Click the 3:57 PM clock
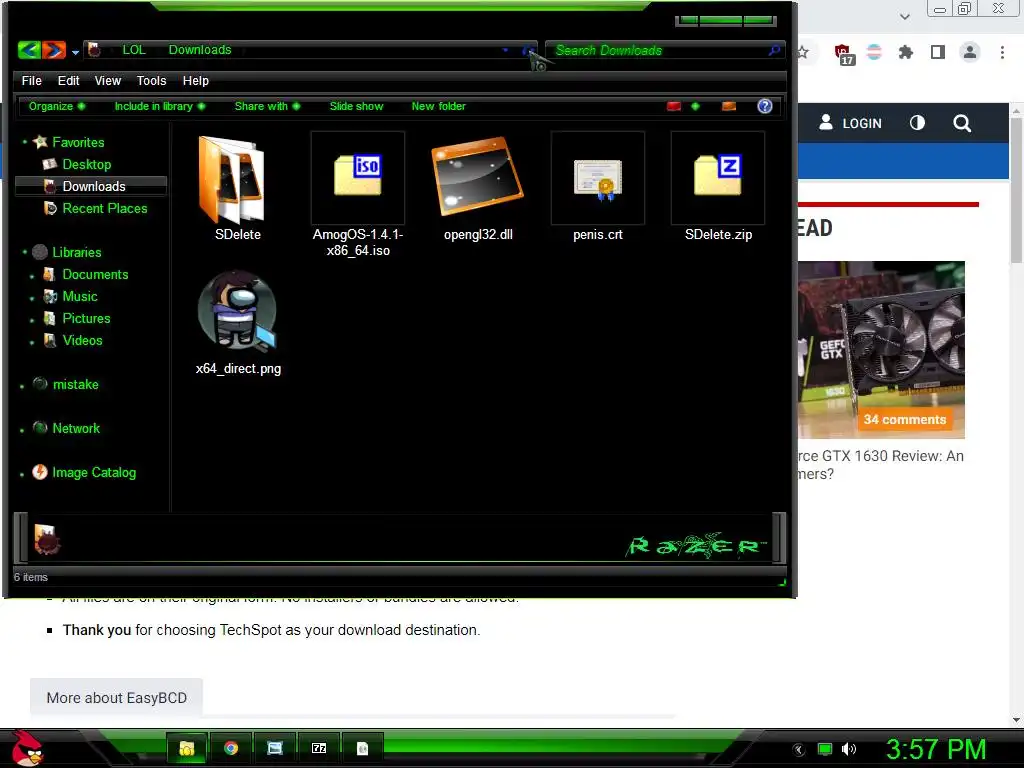1024x768 pixels. 936,749
